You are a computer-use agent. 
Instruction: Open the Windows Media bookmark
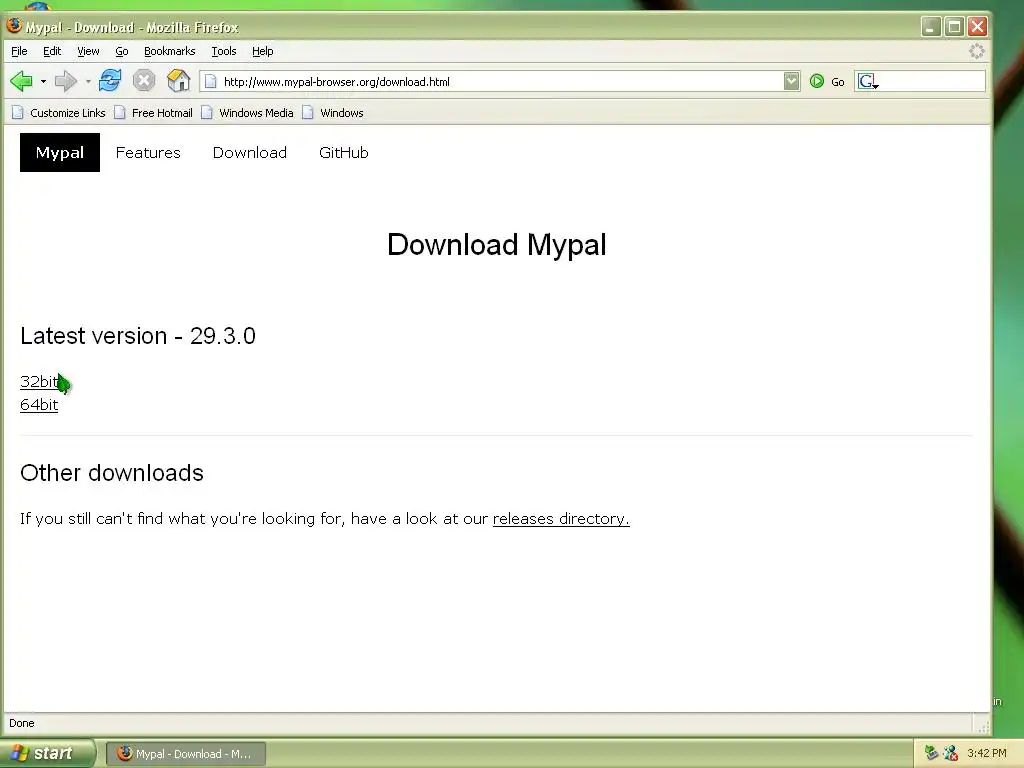(248, 113)
